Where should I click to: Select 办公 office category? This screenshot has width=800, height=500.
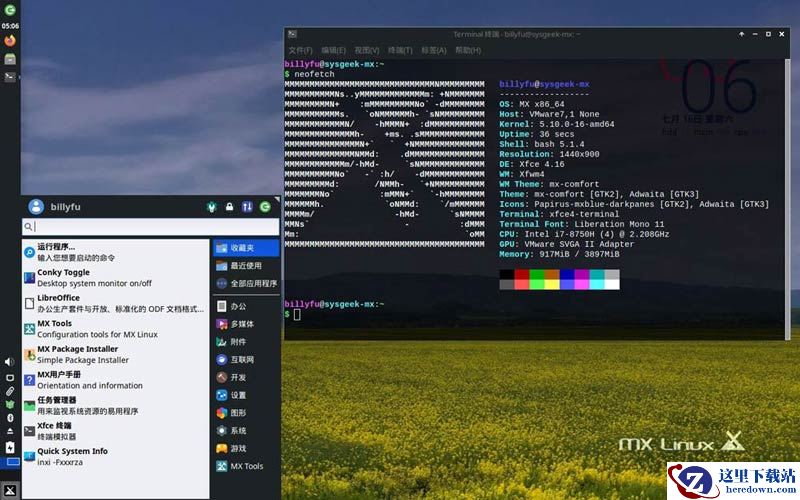pyautogui.click(x=246, y=306)
